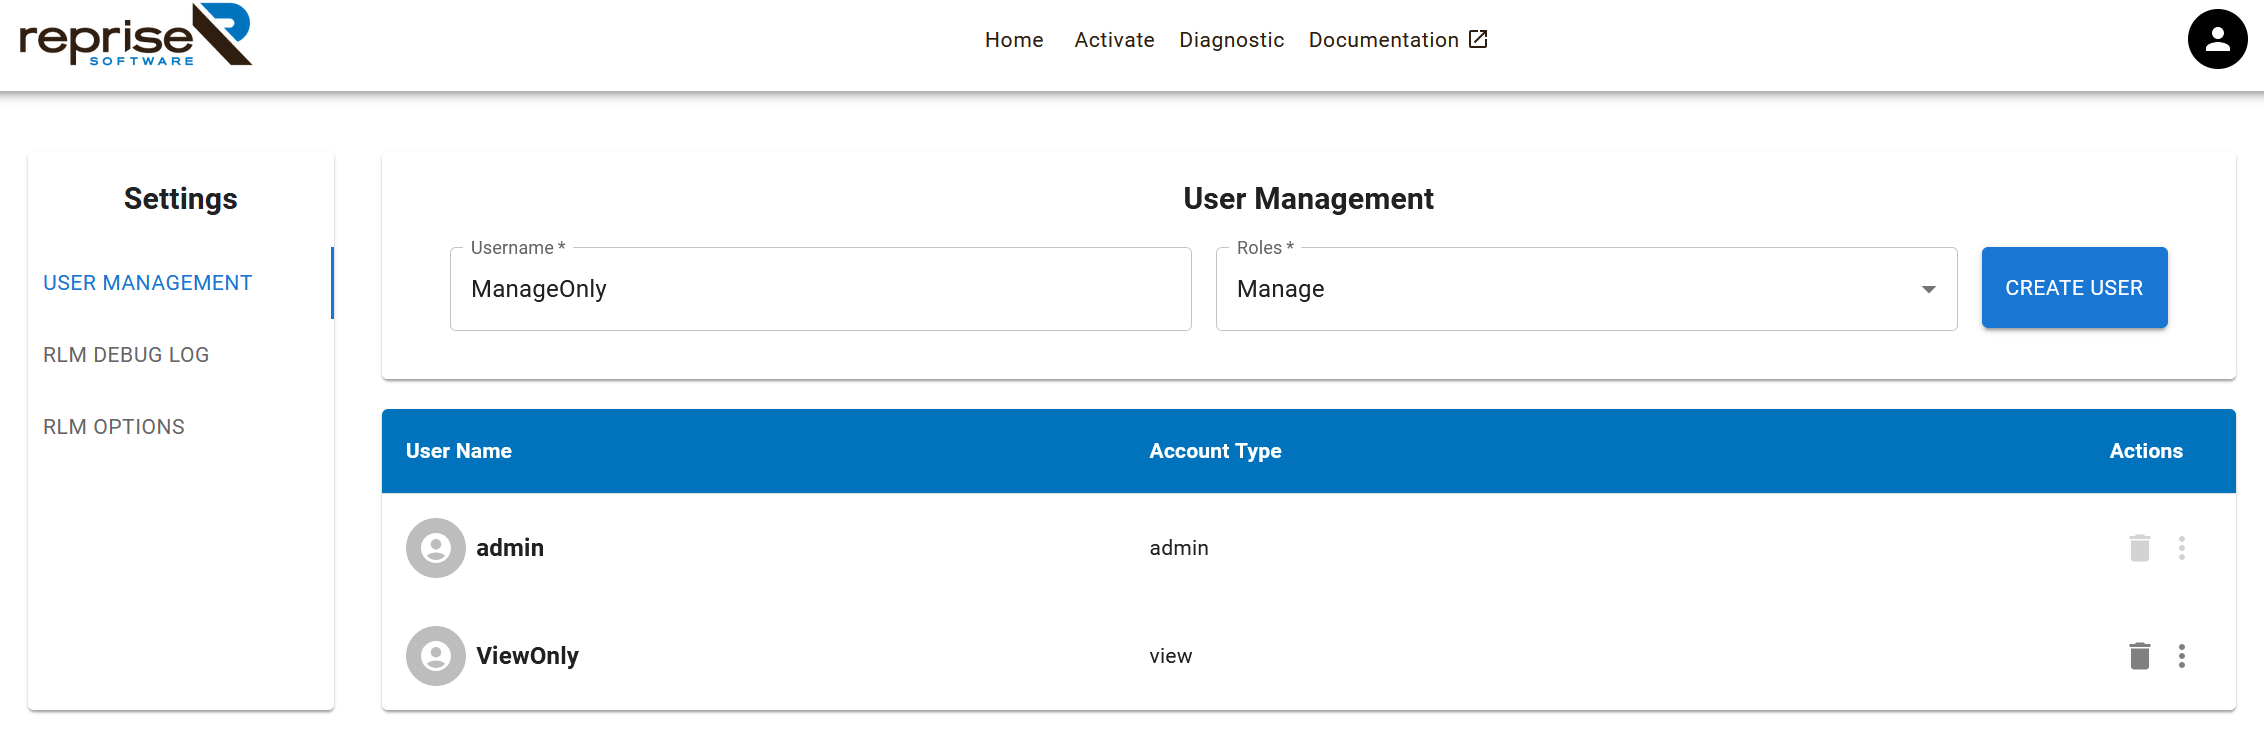Delete the ViewOnly user with trash icon
The width and height of the screenshot is (2264, 747).
[x=2139, y=656]
